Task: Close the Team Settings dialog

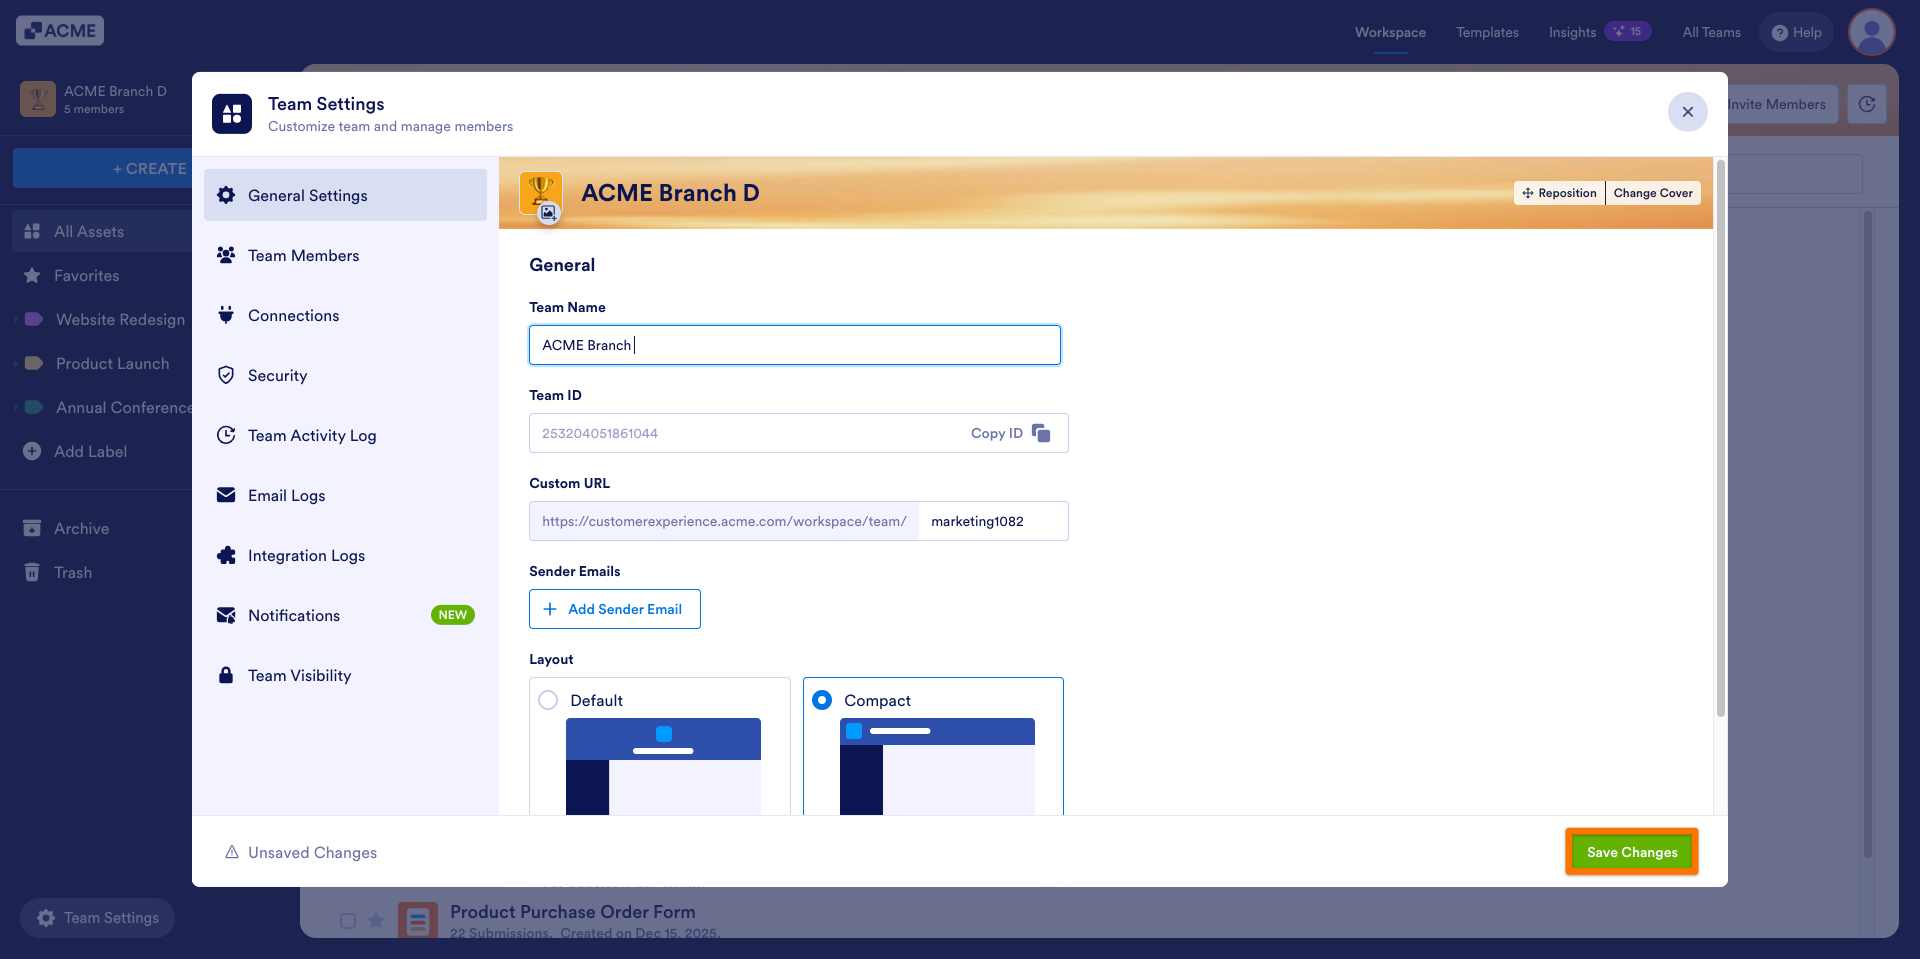Action: (1687, 112)
